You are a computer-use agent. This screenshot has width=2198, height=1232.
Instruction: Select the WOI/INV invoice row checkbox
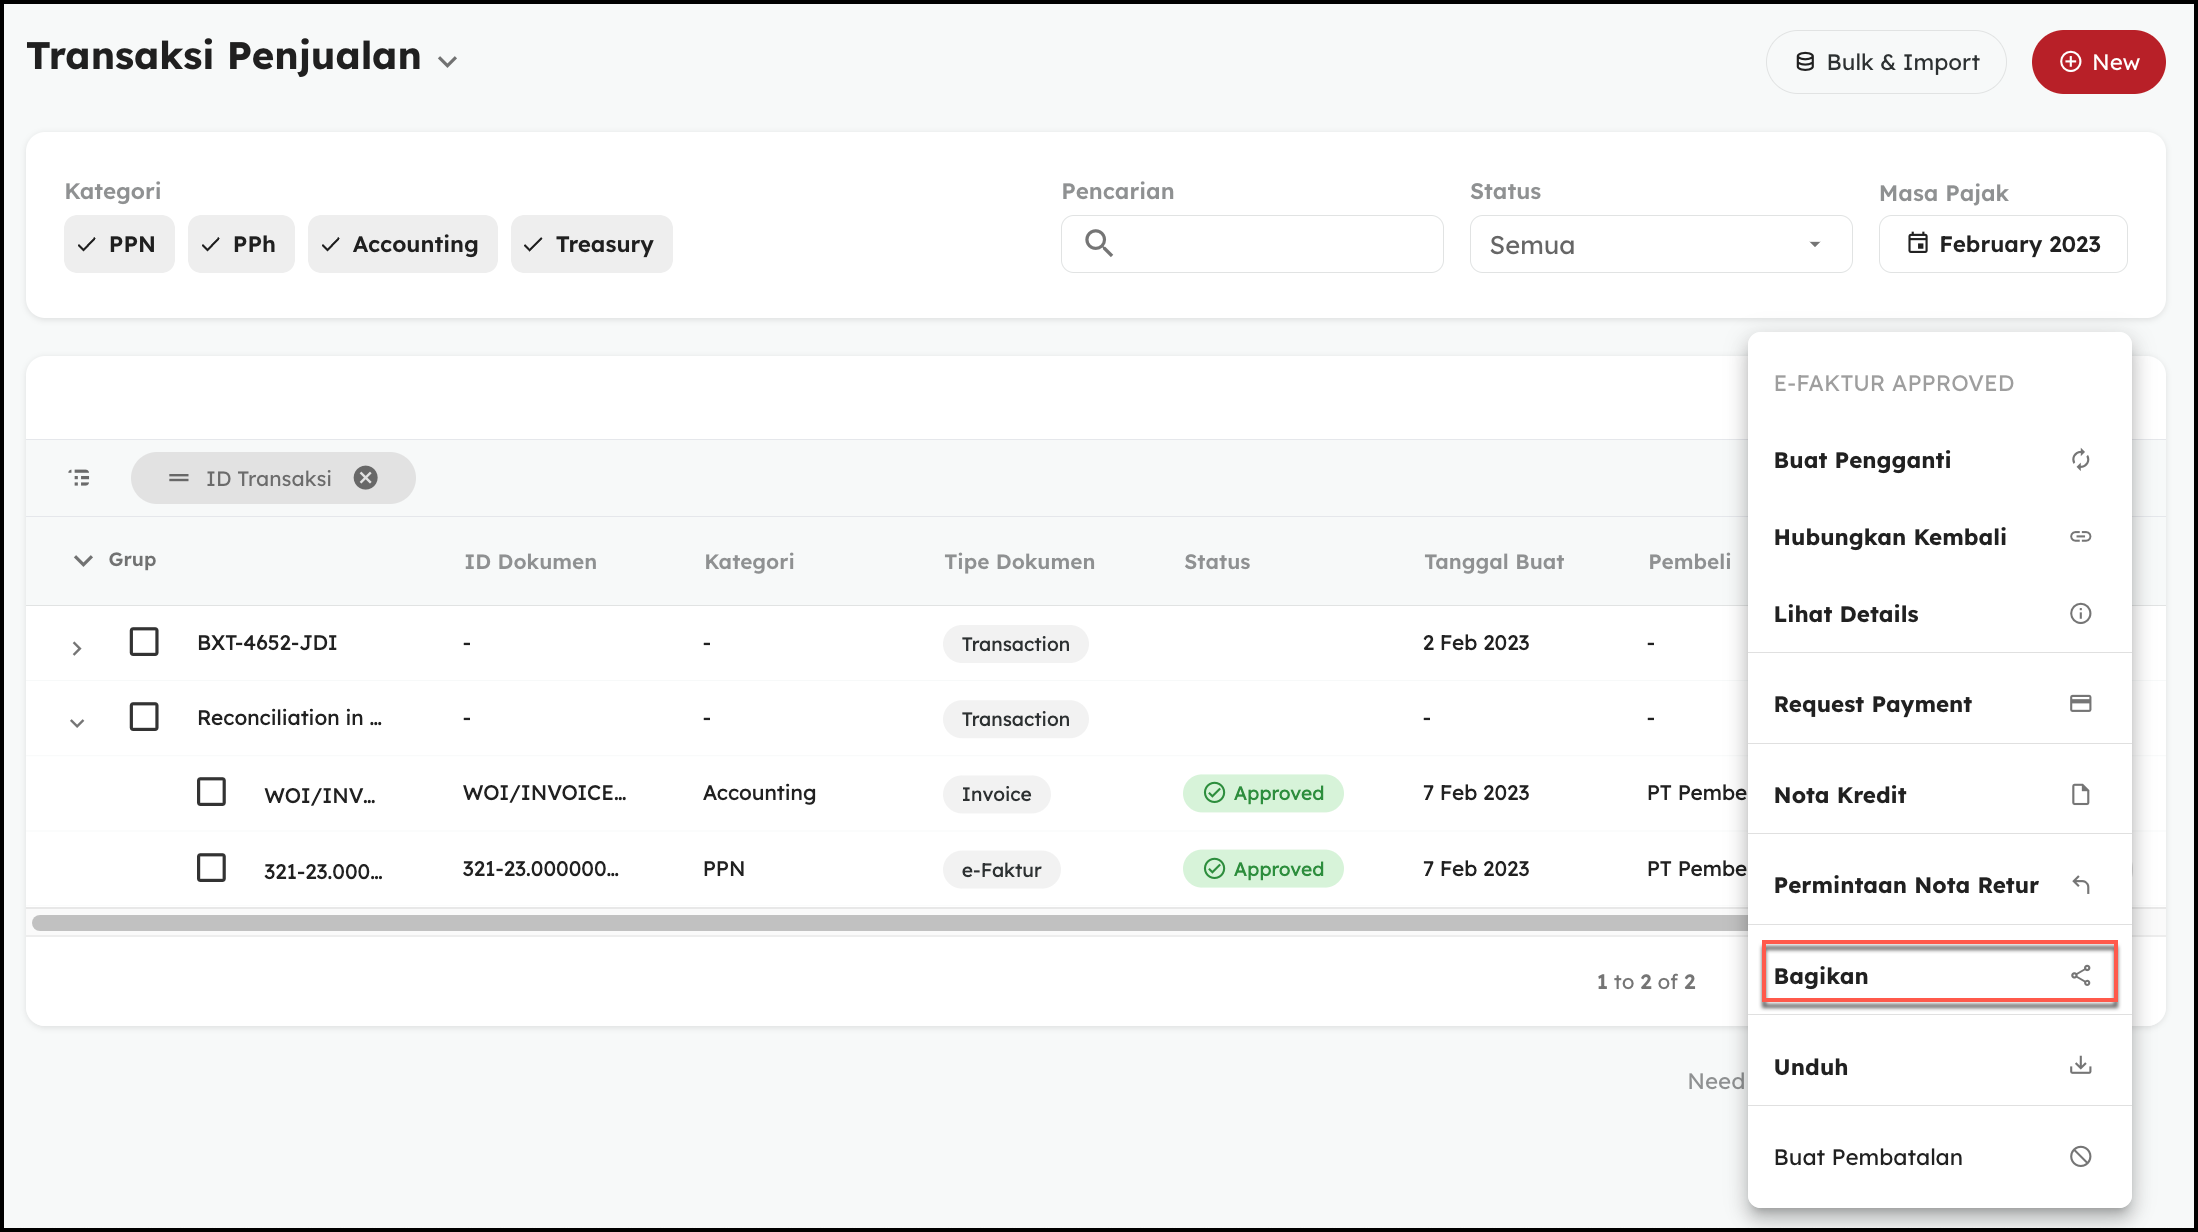[211, 792]
